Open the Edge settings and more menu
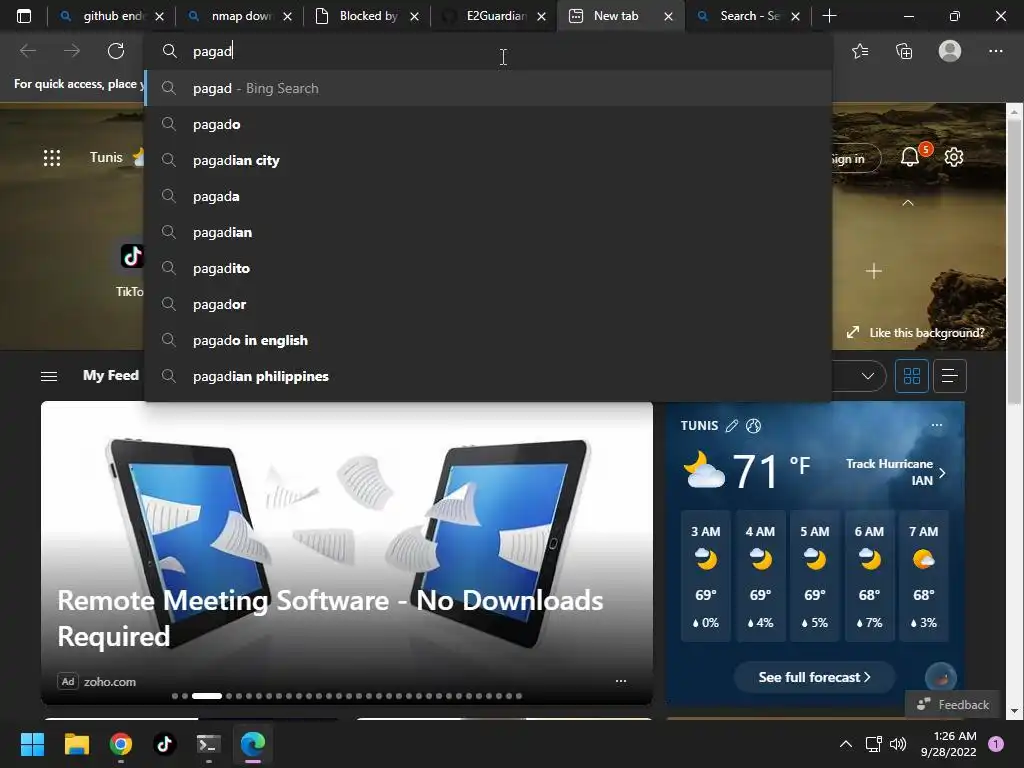 click(995, 51)
